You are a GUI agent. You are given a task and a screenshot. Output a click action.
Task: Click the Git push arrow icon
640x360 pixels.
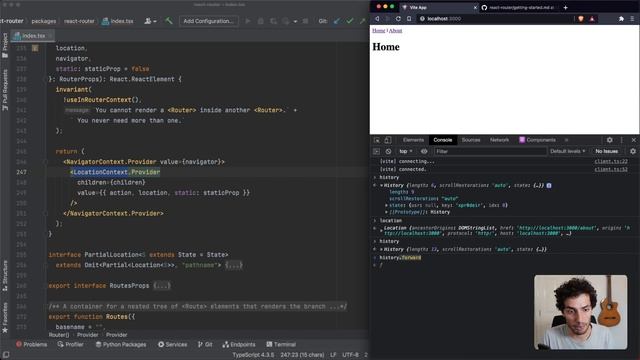362,21
